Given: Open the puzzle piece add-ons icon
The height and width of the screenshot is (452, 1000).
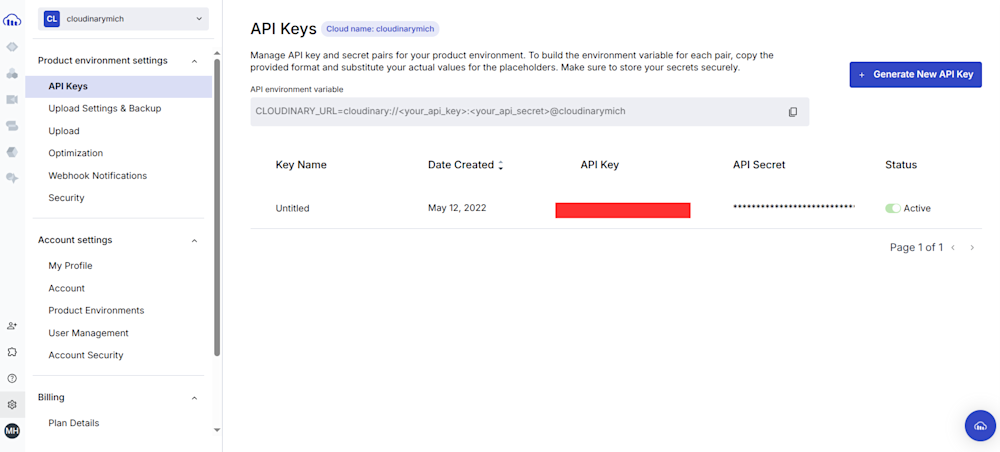Looking at the screenshot, I should tap(12, 352).
